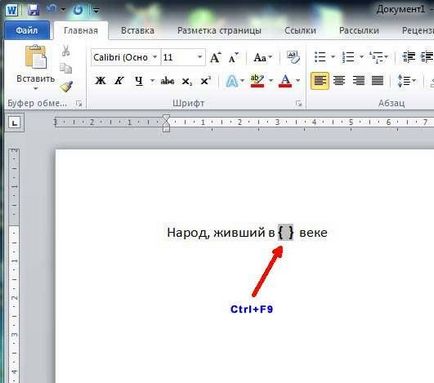The height and width of the screenshot is (383, 434).
Task: Open the Файл tab
Action: (x=27, y=31)
